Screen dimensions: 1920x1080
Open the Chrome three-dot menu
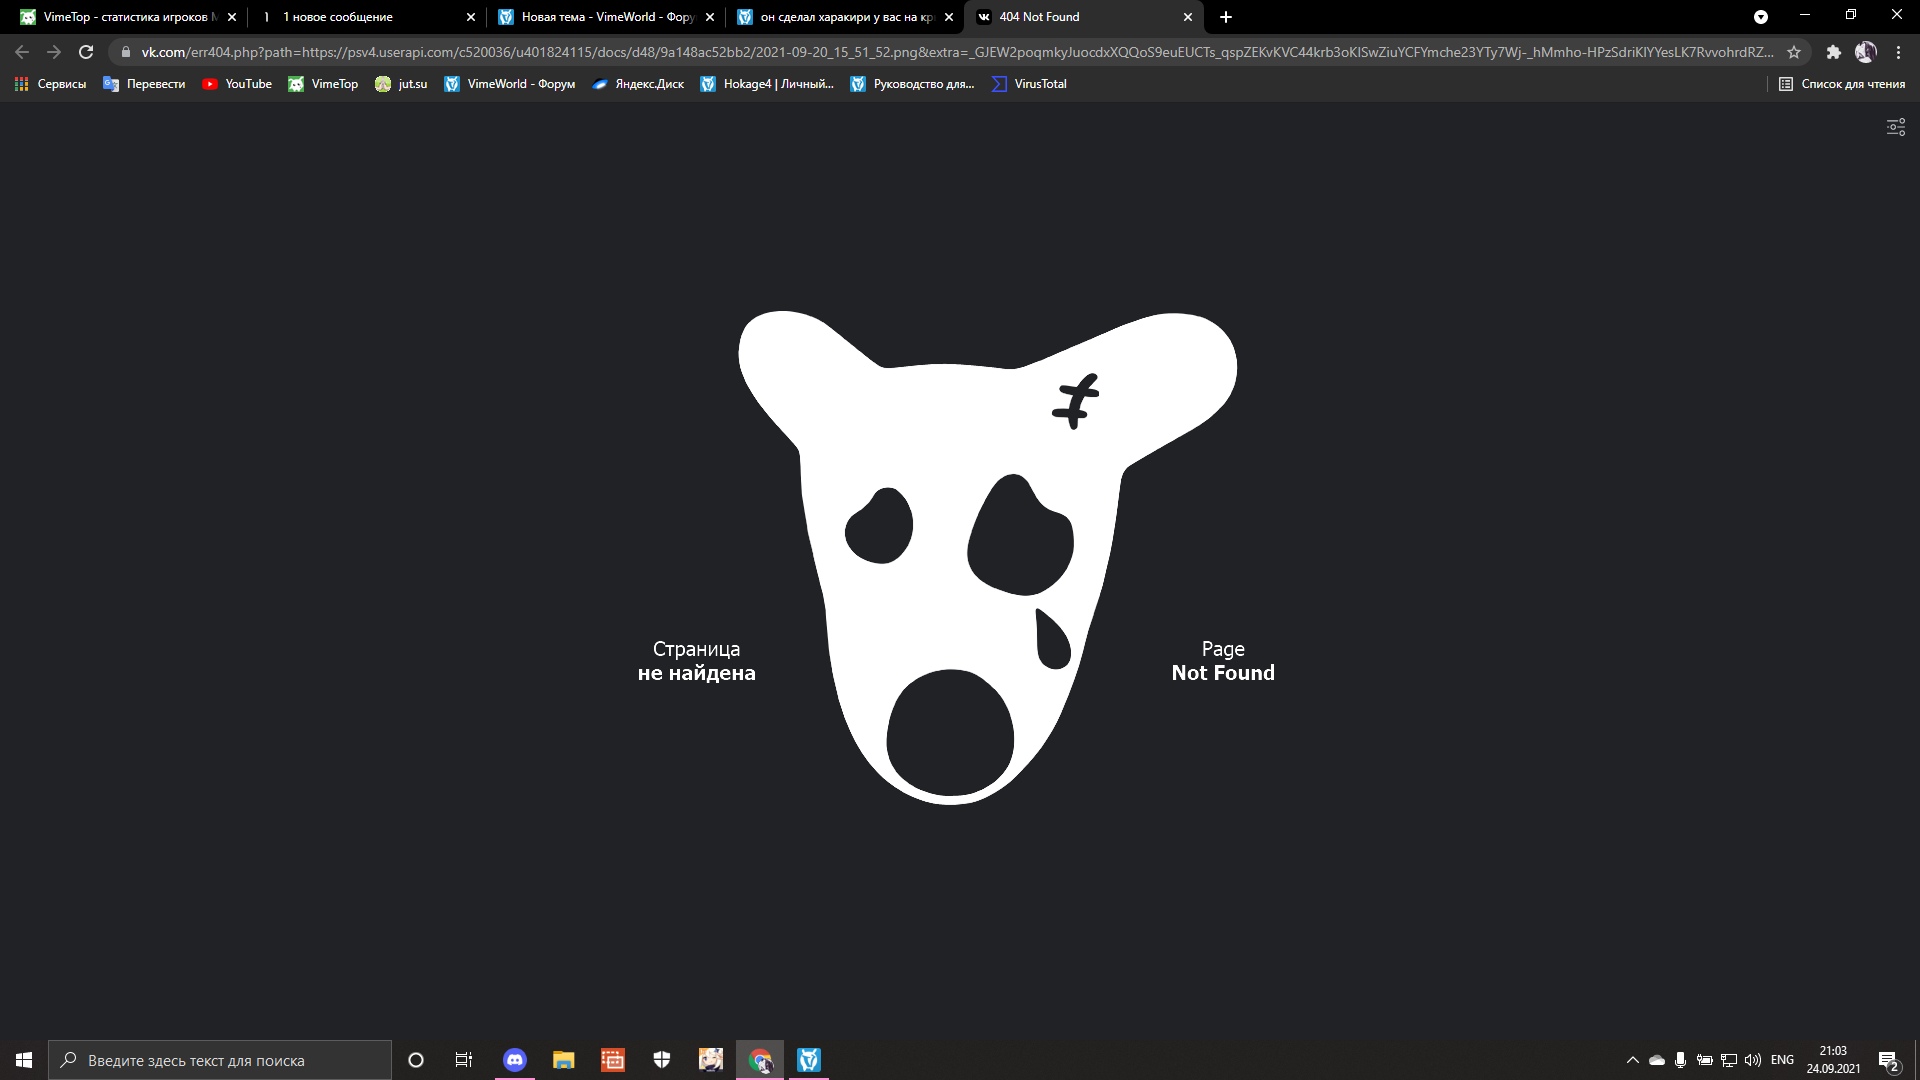1898,52
